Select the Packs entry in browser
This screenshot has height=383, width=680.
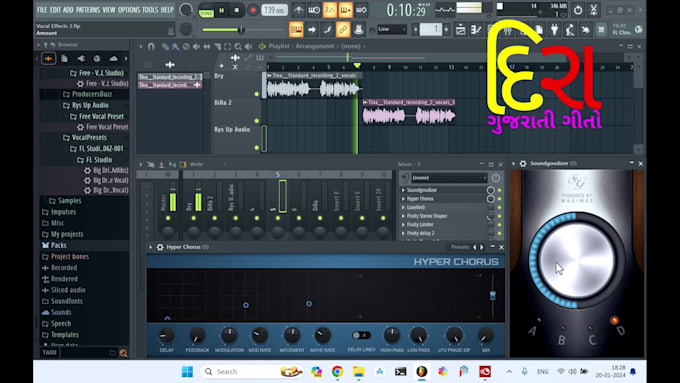pos(54,245)
